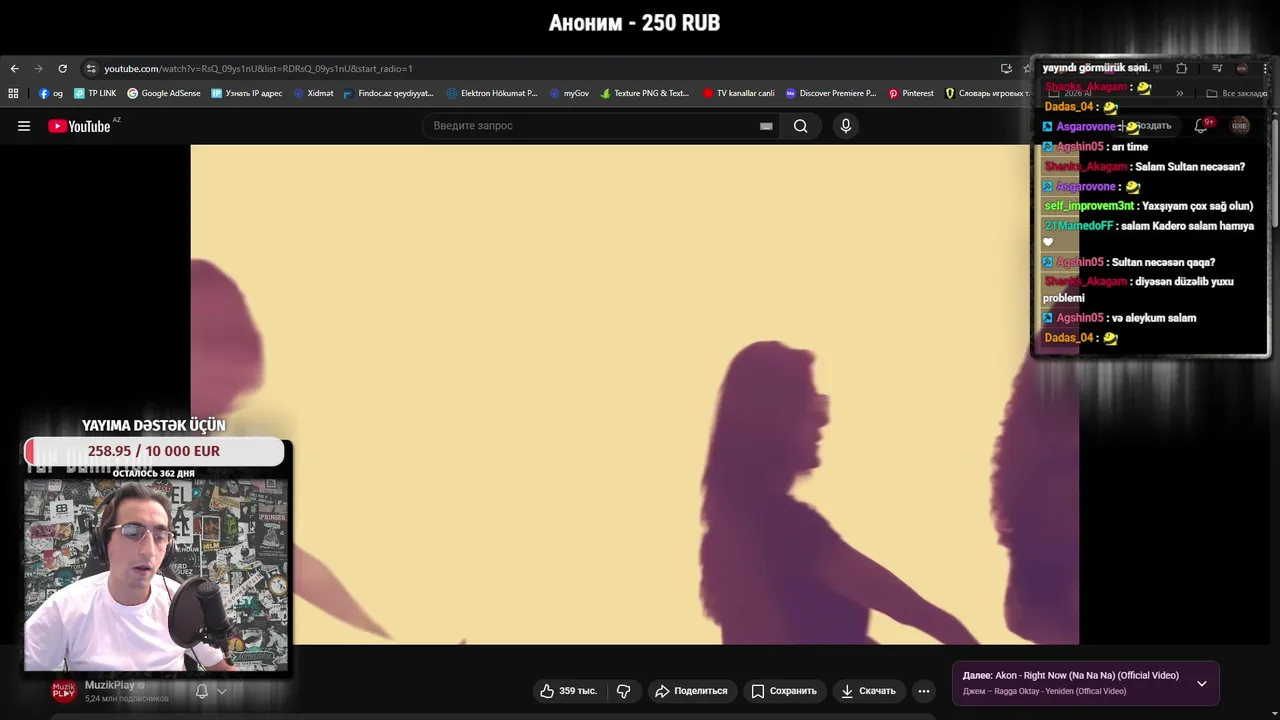The height and width of the screenshot is (720, 1280).
Task: Click 'və aleykum salam' chat message
Action: [x=1153, y=318]
